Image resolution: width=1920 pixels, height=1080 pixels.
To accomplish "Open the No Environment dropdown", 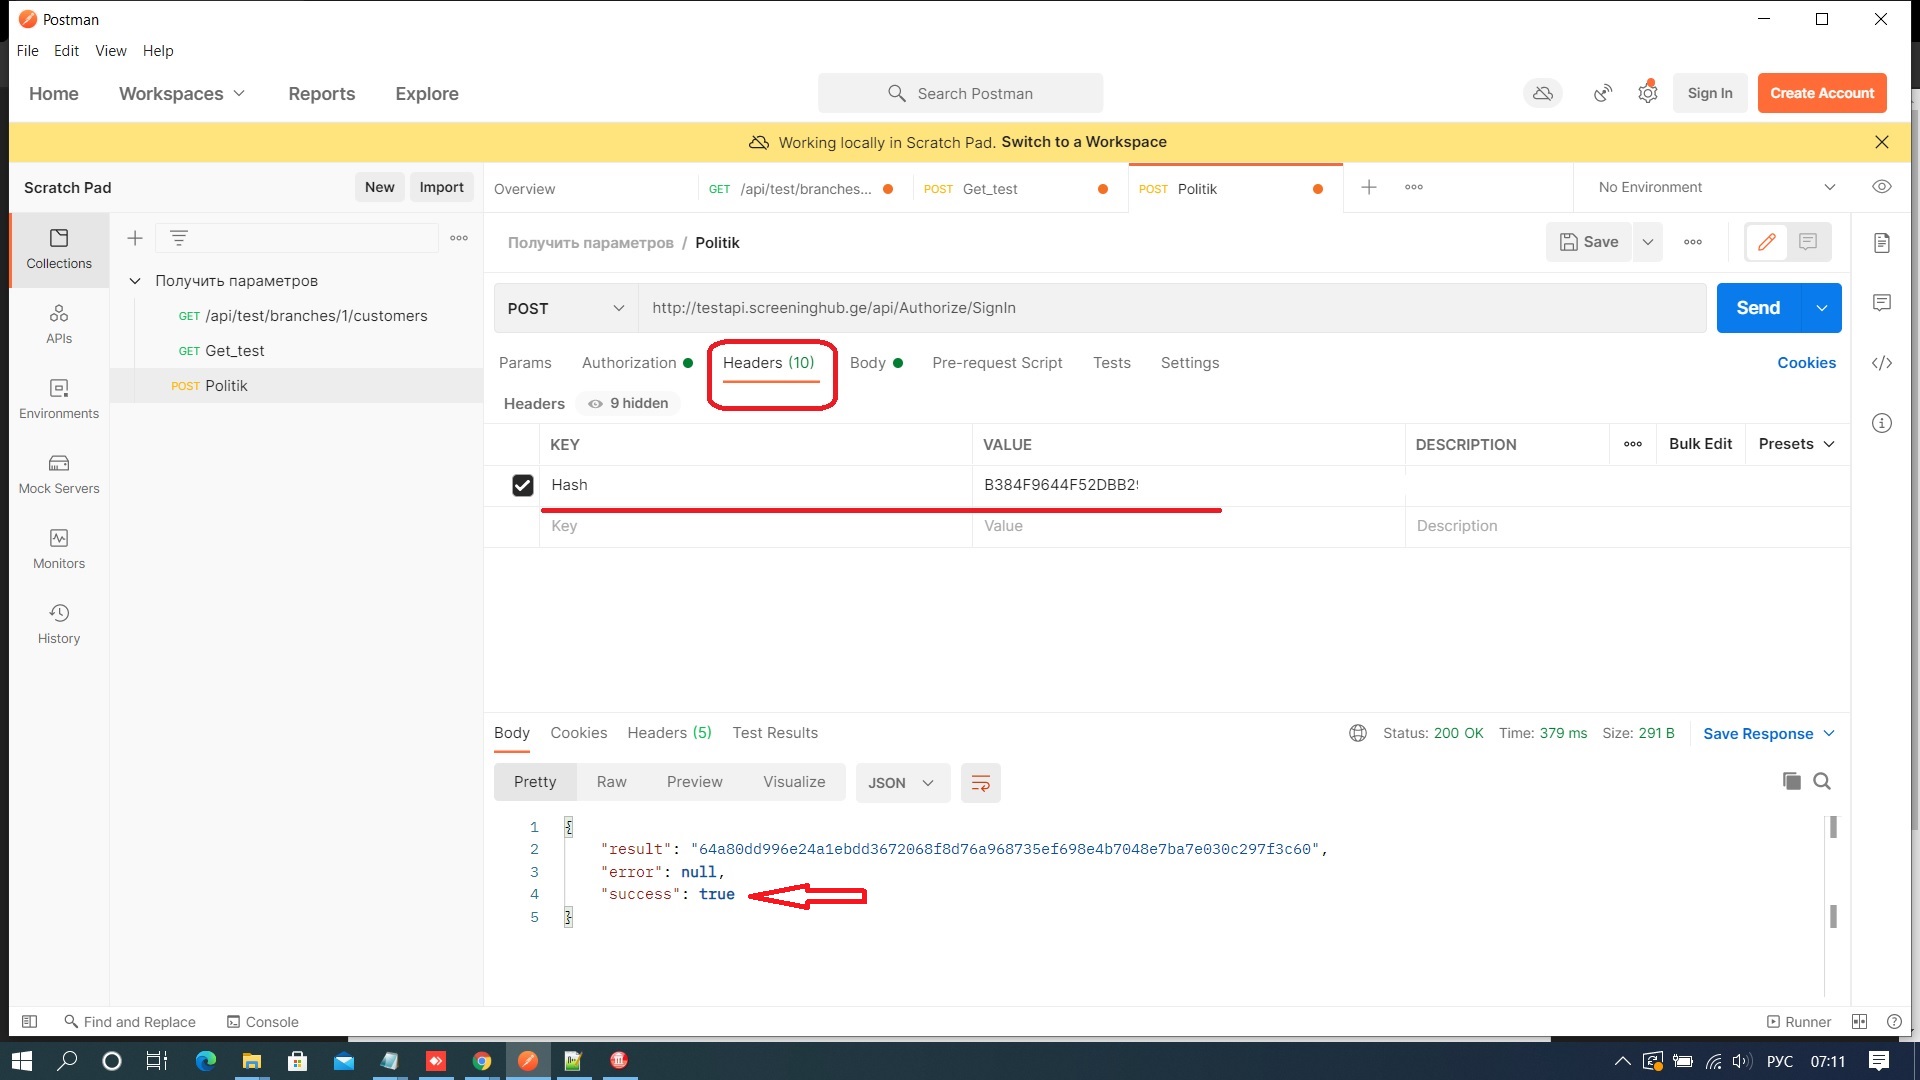I will pos(1716,187).
